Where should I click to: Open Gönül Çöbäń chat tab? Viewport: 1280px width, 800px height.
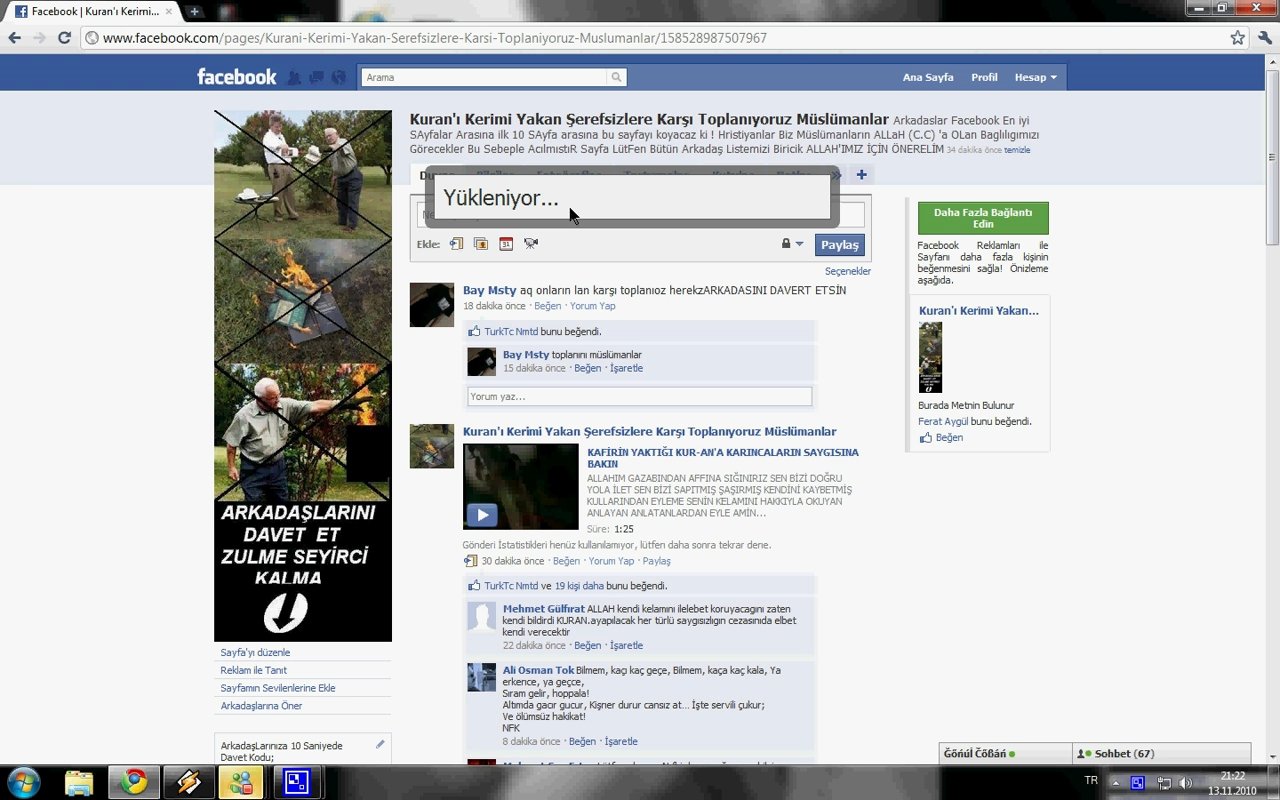pos(1006,754)
